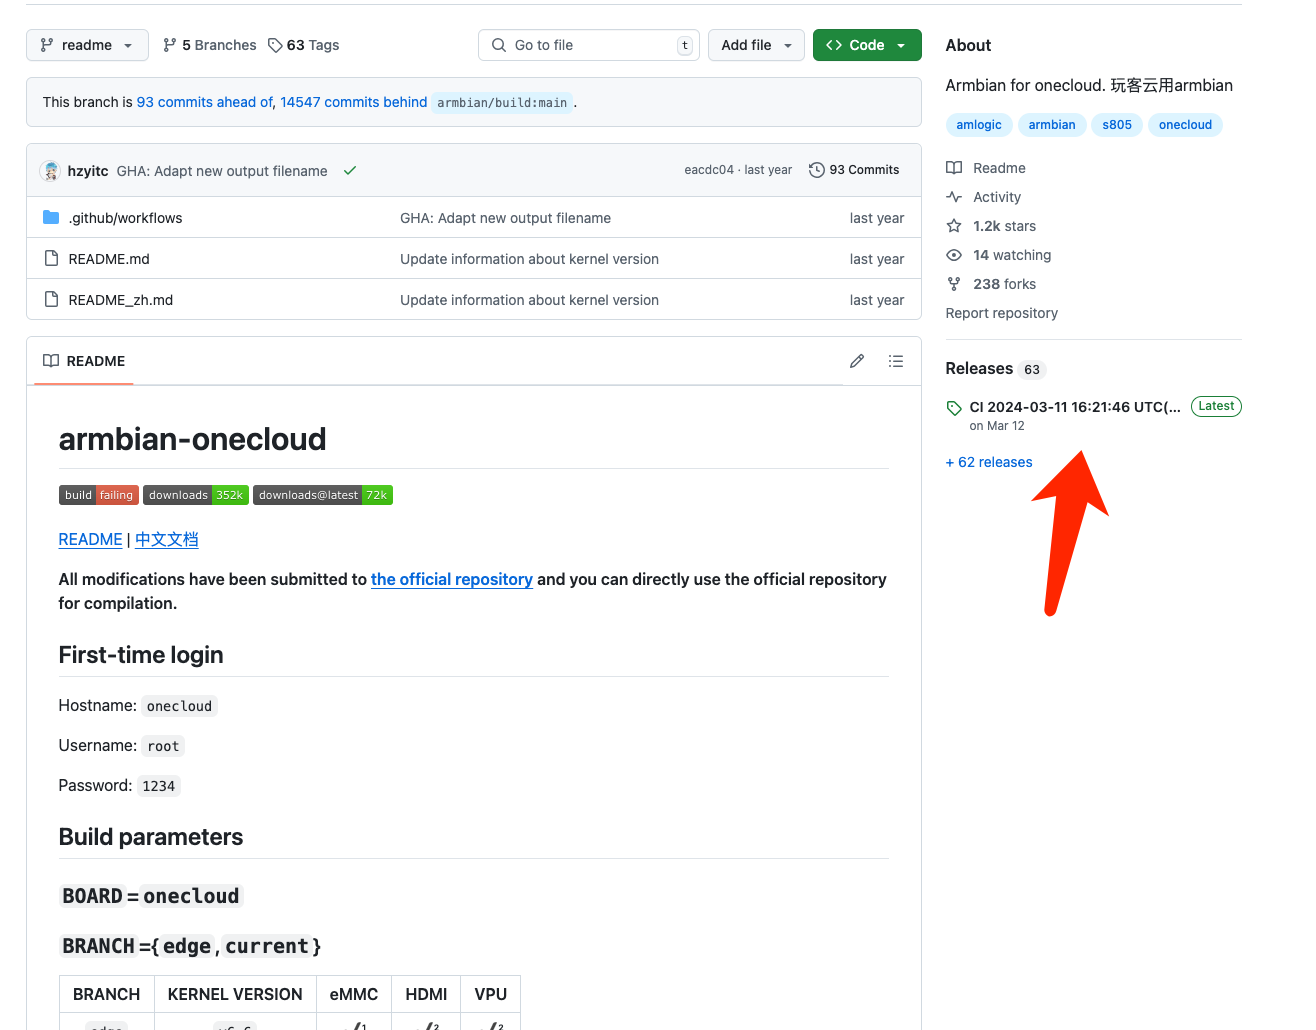Viewport: 1316px width, 1030px height.
Task: Click the eMMC table header
Action: (354, 994)
